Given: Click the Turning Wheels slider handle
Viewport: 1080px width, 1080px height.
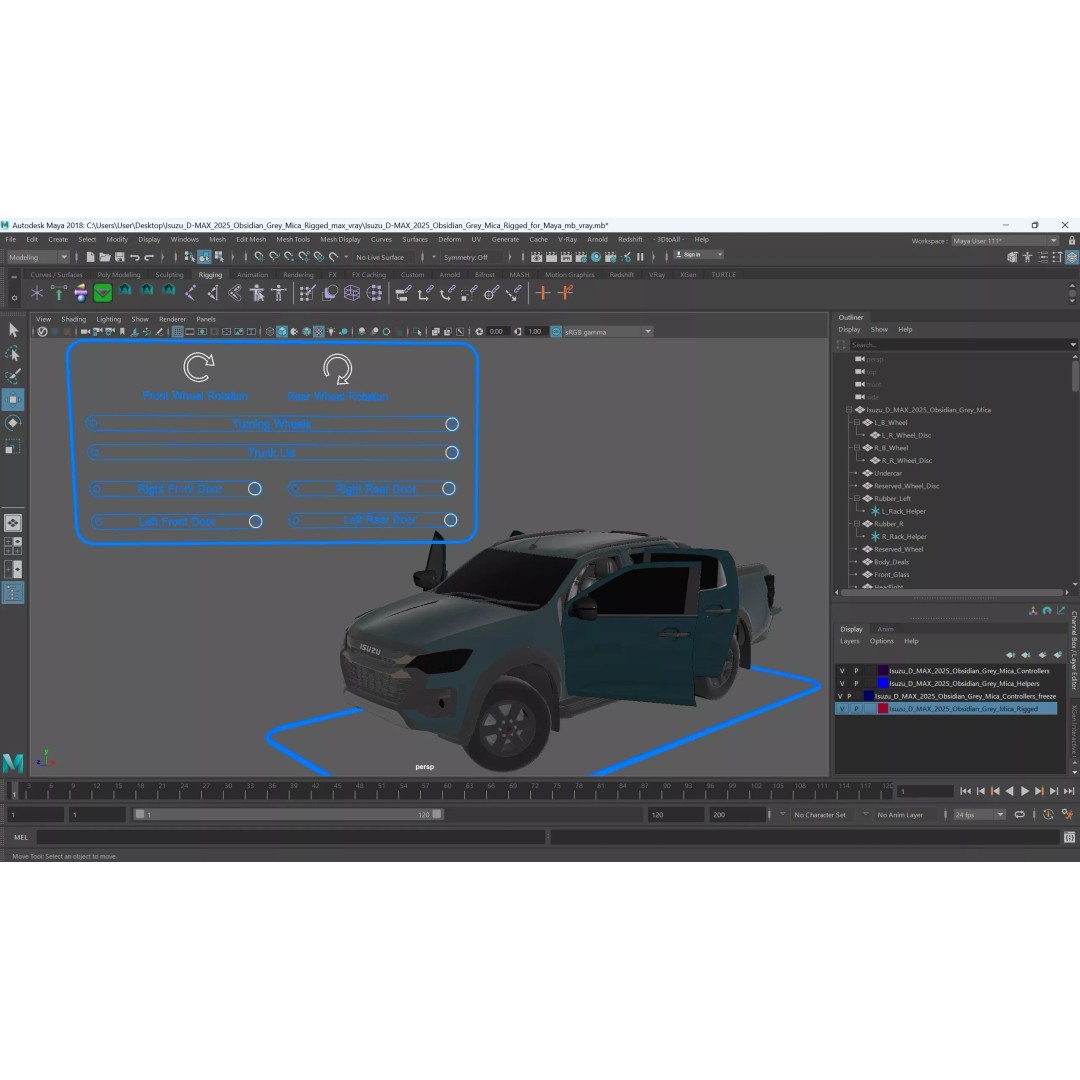Looking at the screenshot, I should click(452, 424).
